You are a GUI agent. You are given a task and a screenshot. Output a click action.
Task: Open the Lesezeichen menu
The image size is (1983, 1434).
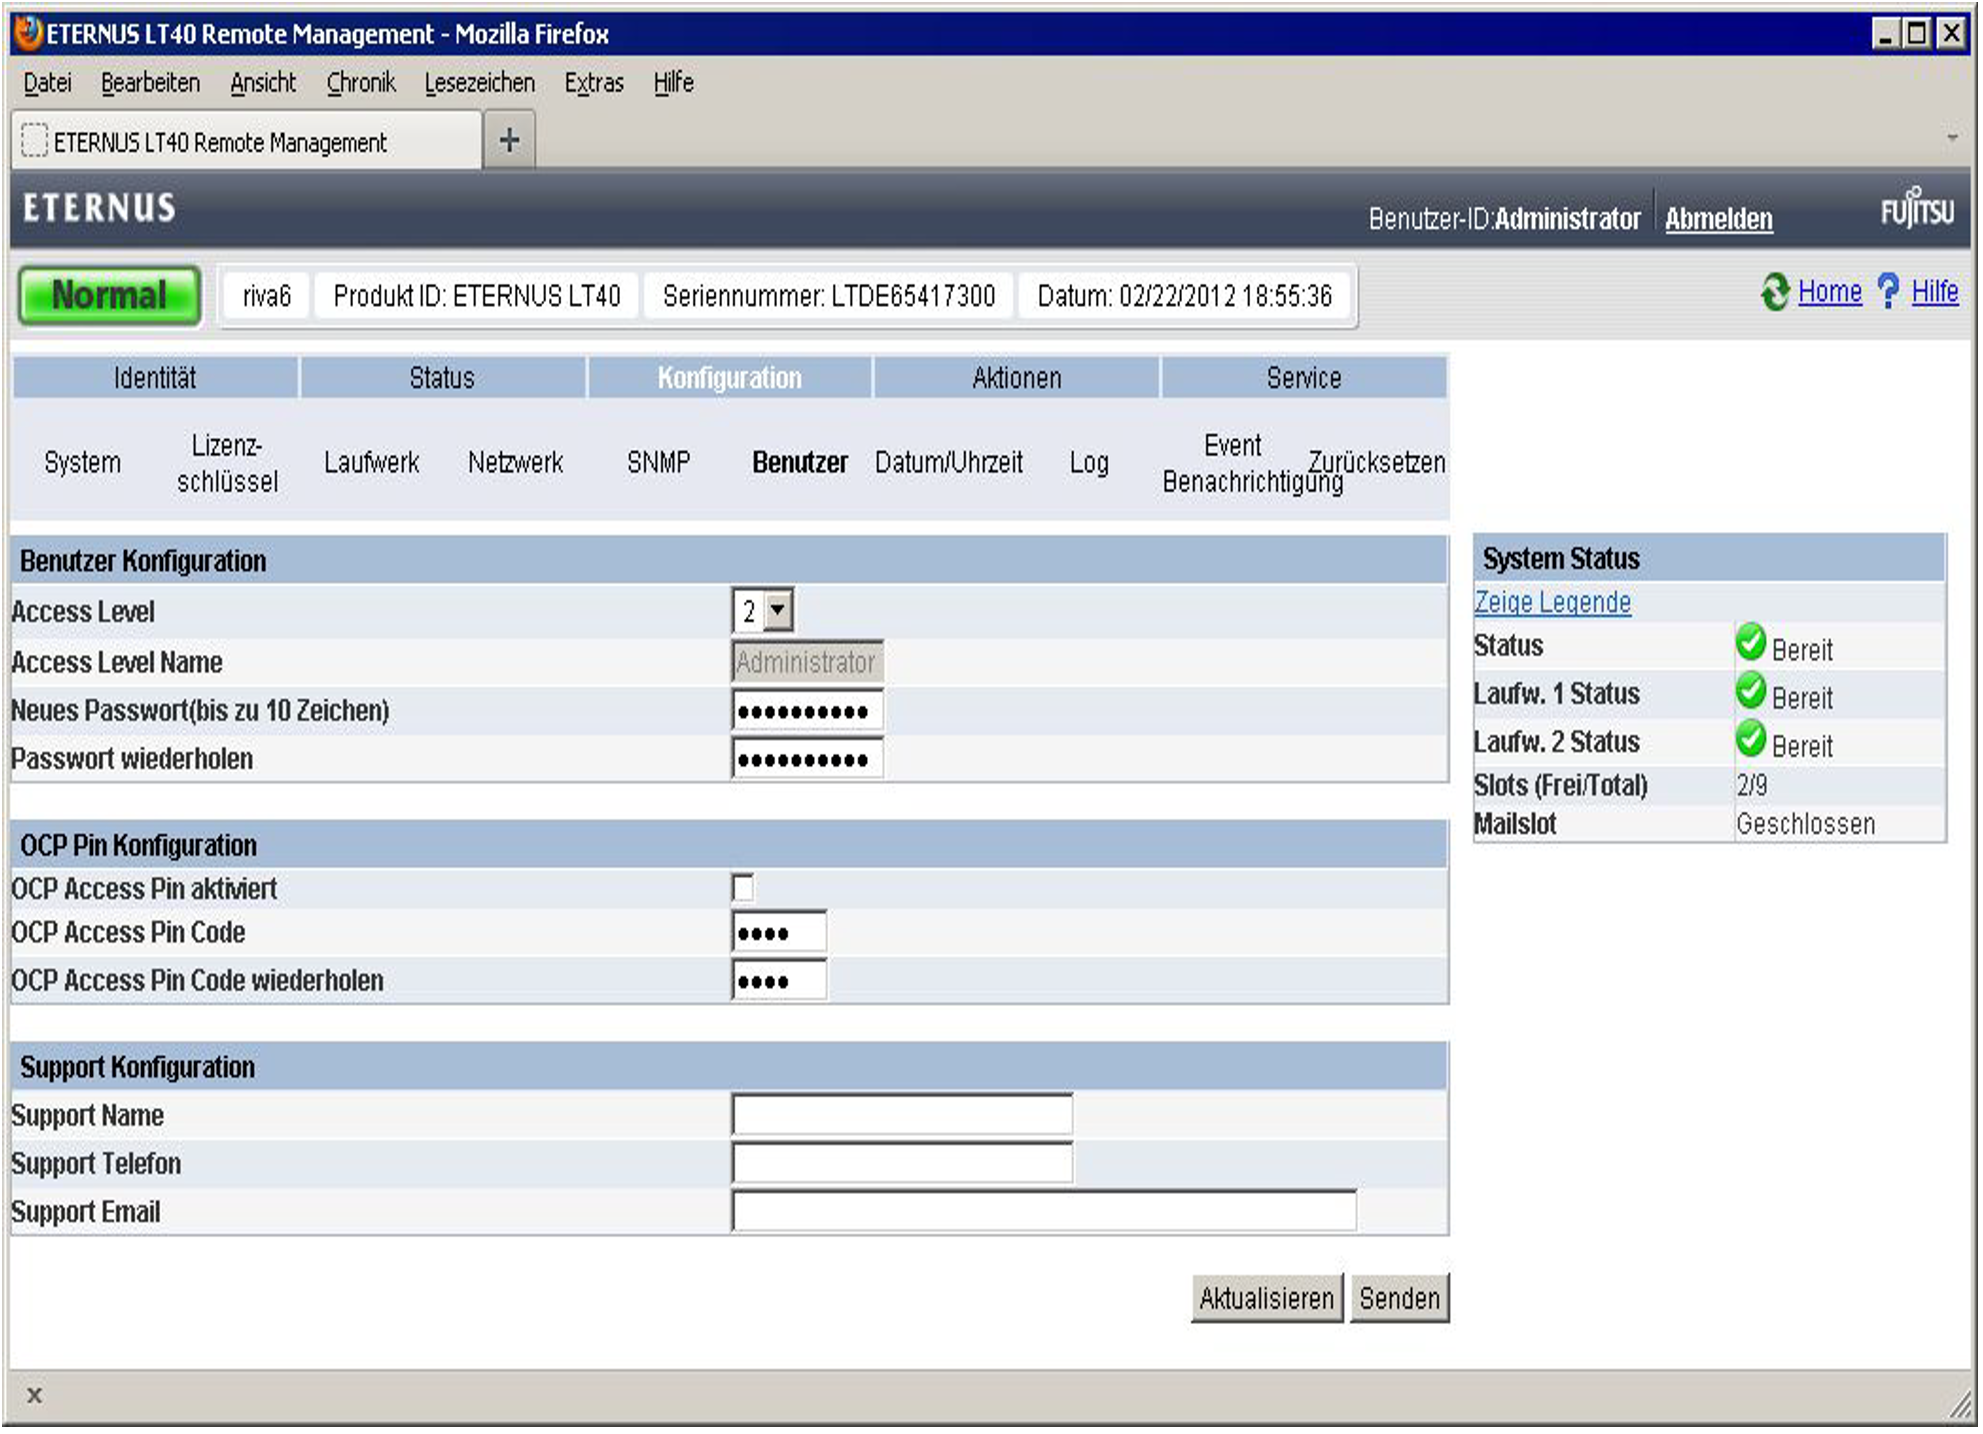pyautogui.click(x=479, y=83)
